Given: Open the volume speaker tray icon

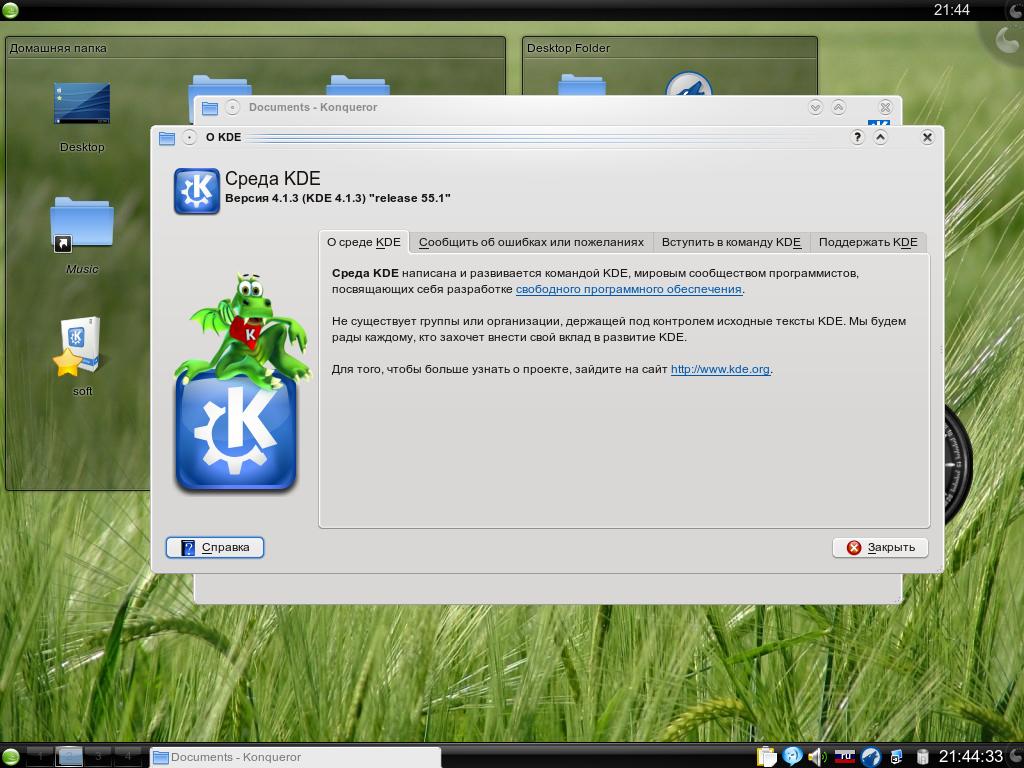Looking at the screenshot, I should (x=818, y=757).
